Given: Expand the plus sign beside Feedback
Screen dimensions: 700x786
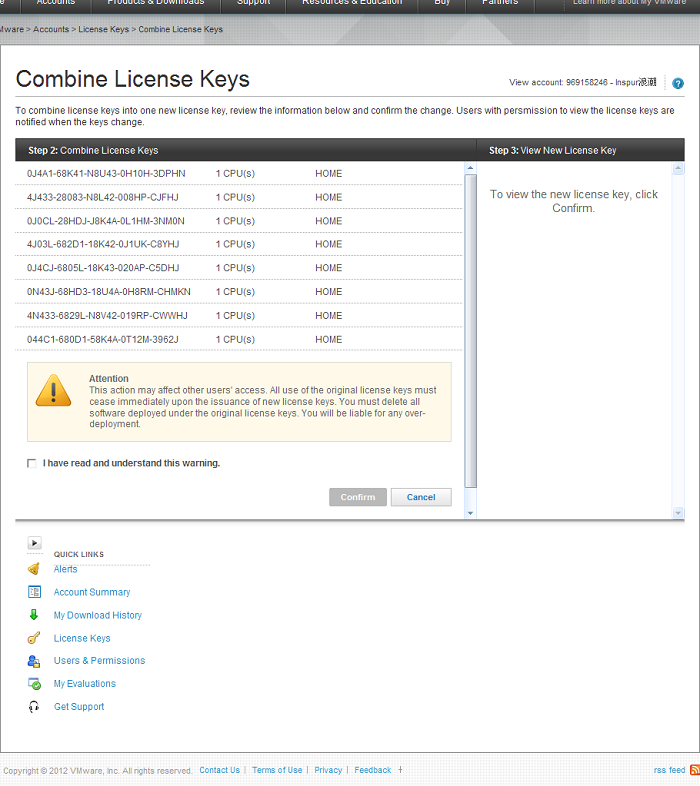Looking at the screenshot, I should tap(401, 770).
